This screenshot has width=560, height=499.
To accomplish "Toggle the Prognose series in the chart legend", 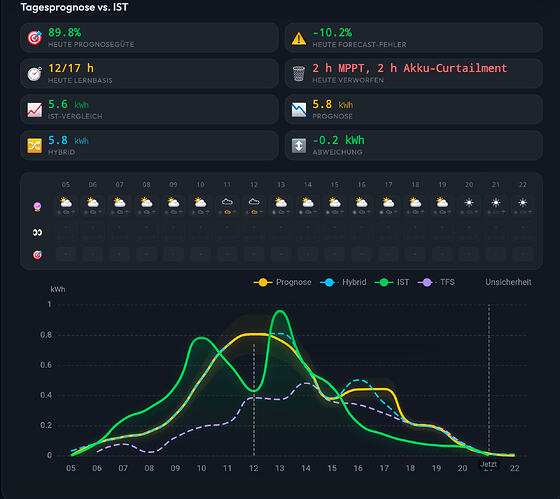I will click(282, 282).
